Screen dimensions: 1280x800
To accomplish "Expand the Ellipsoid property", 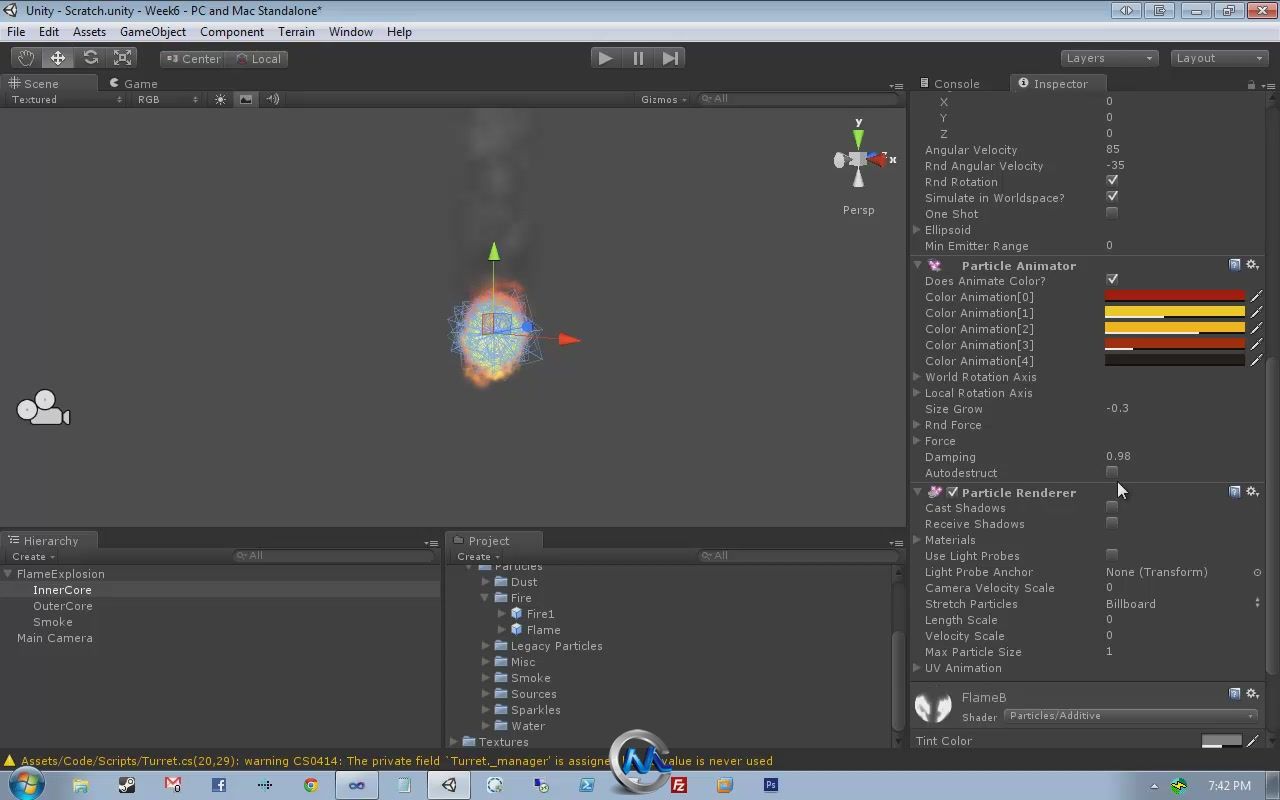I will (917, 230).
